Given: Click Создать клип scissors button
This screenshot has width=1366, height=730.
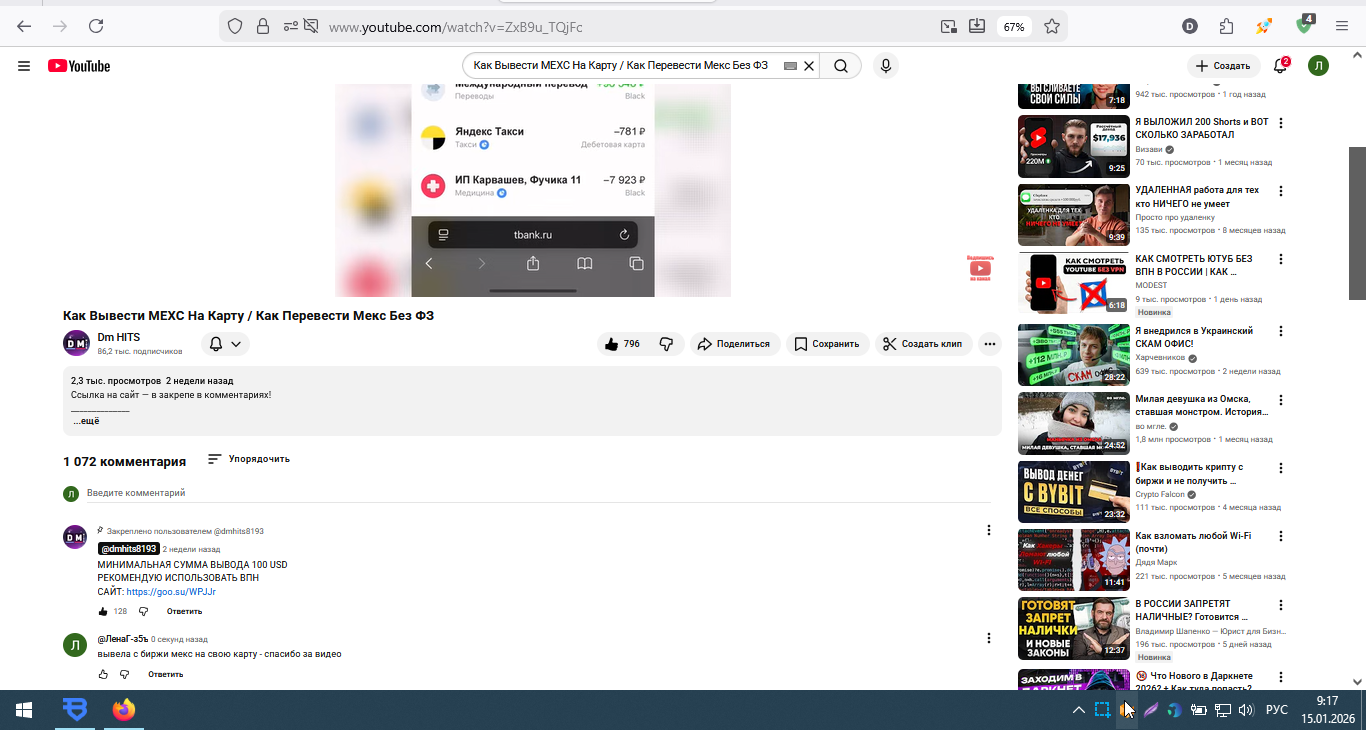Looking at the screenshot, I should point(923,344).
